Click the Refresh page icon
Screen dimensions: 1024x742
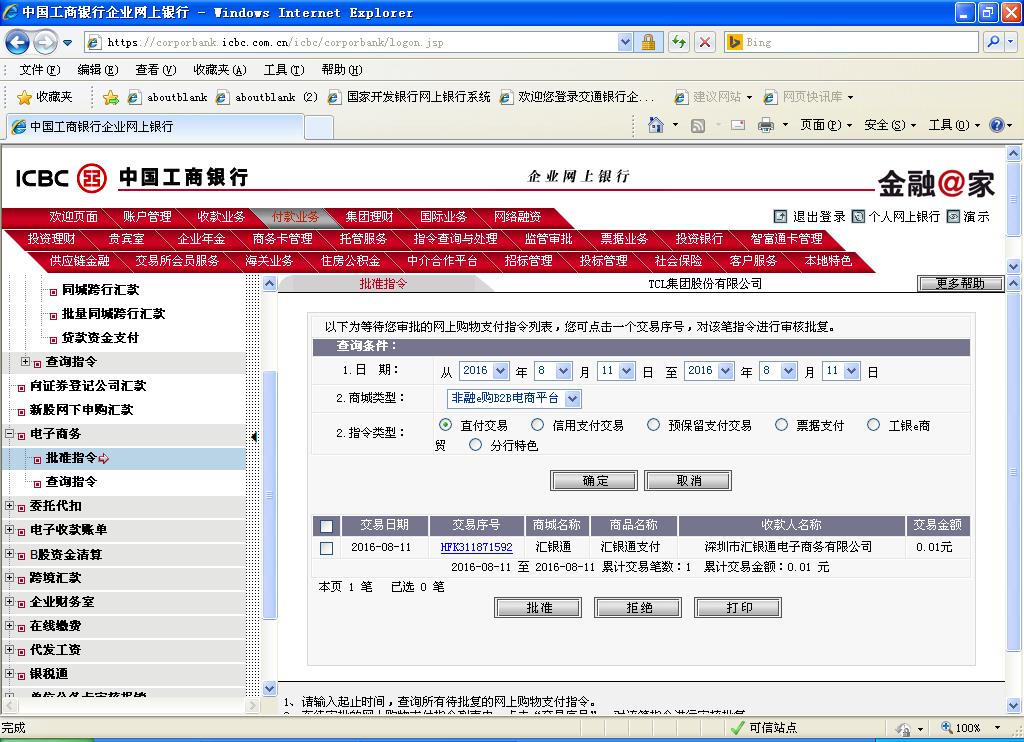(x=679, y=42)
